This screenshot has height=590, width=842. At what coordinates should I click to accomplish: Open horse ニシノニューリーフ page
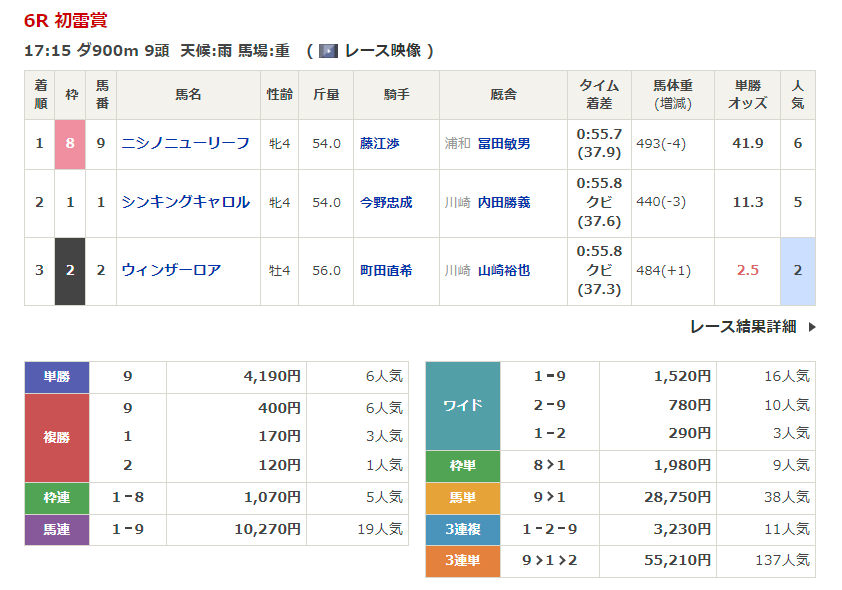point(186,144)
